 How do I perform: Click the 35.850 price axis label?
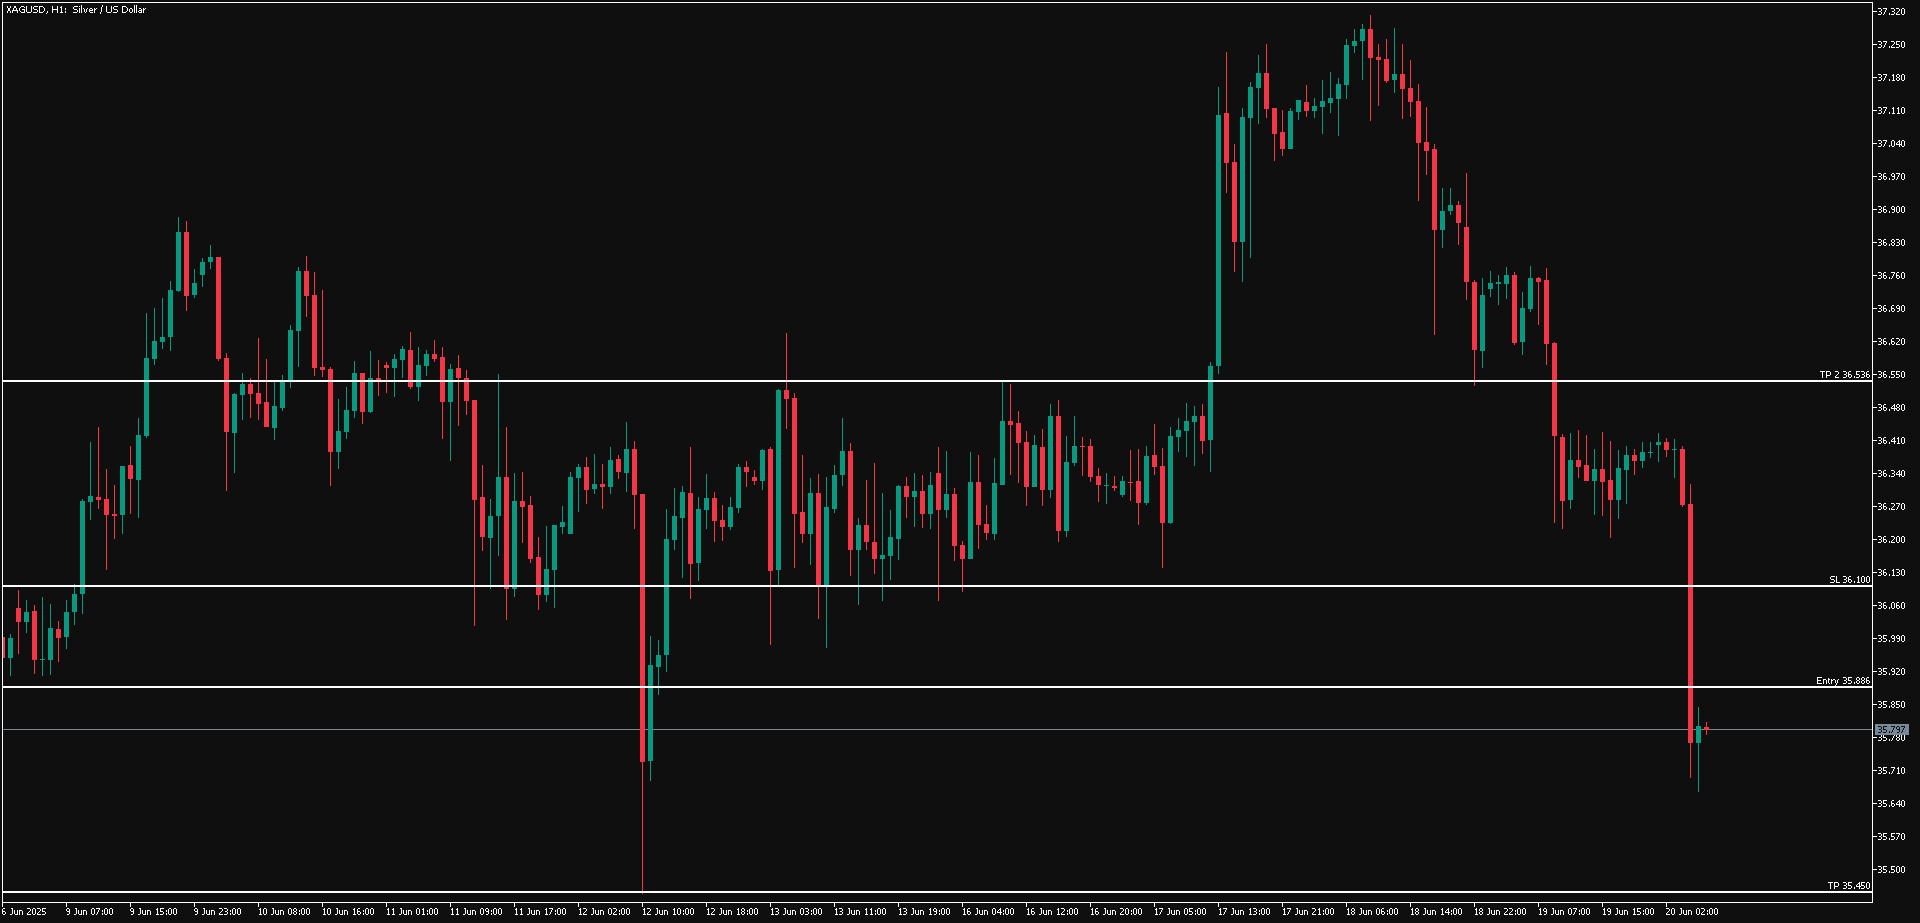[x=1892, y=705]
